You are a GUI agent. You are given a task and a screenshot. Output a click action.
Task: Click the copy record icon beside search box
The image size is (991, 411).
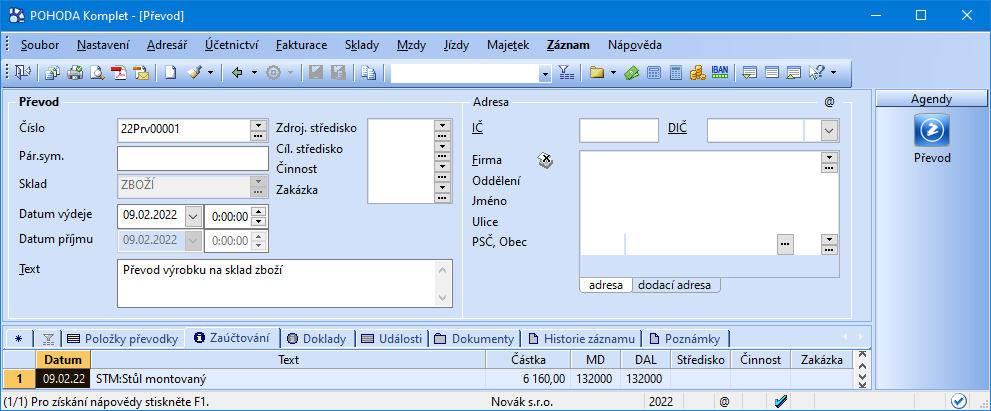(x=368, y=73)
